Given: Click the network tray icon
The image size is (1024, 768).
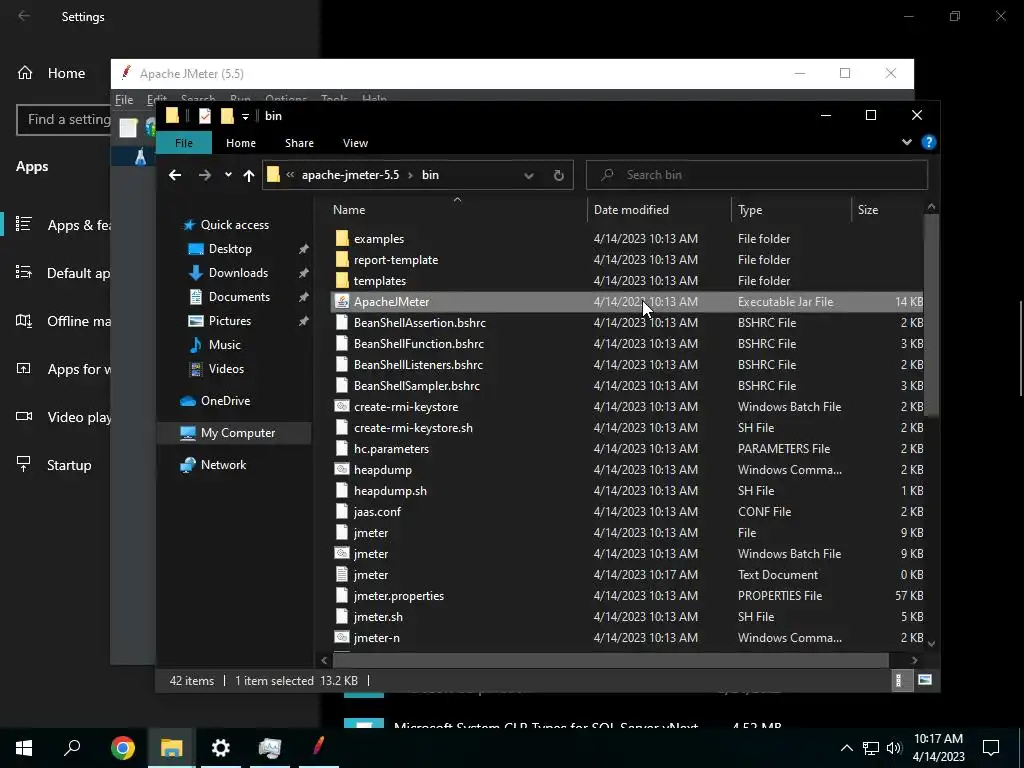Looking at the screenshot, I should click(x=871, y=748).
